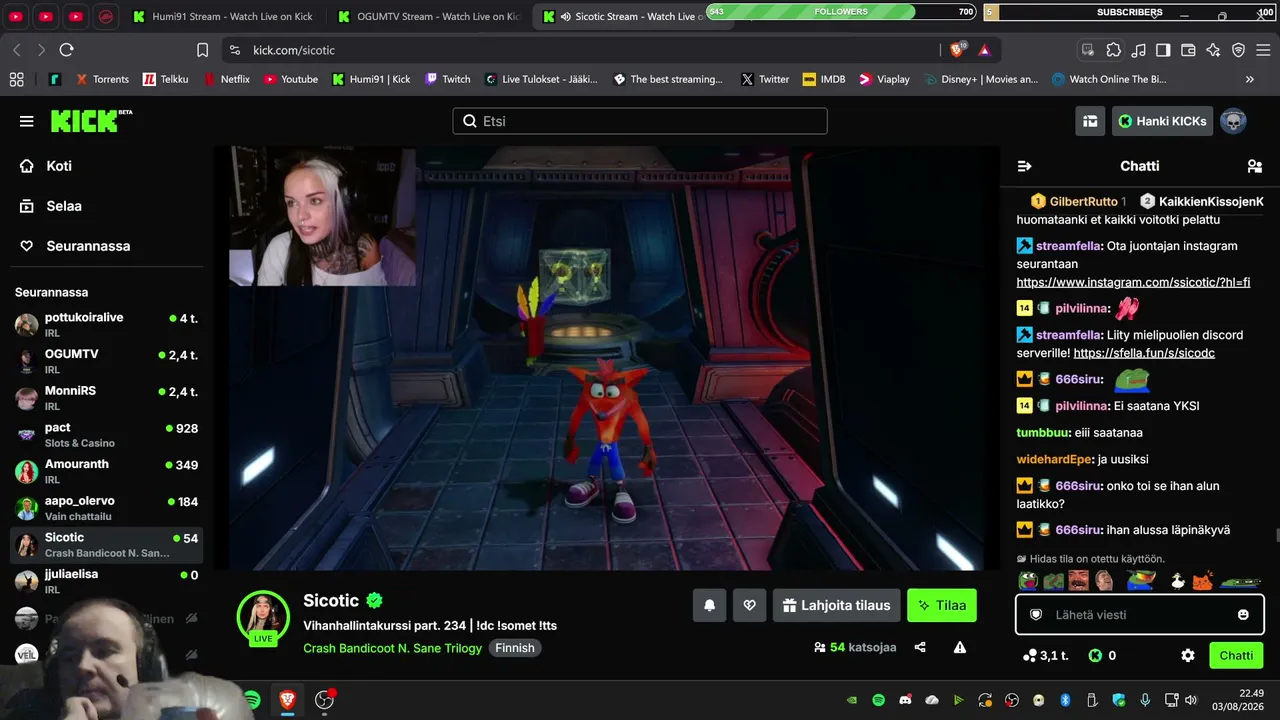Mute the Sicotic Stream tab audio icon
The height and width of the screenshot is (720, 1280).
point(566,16)
